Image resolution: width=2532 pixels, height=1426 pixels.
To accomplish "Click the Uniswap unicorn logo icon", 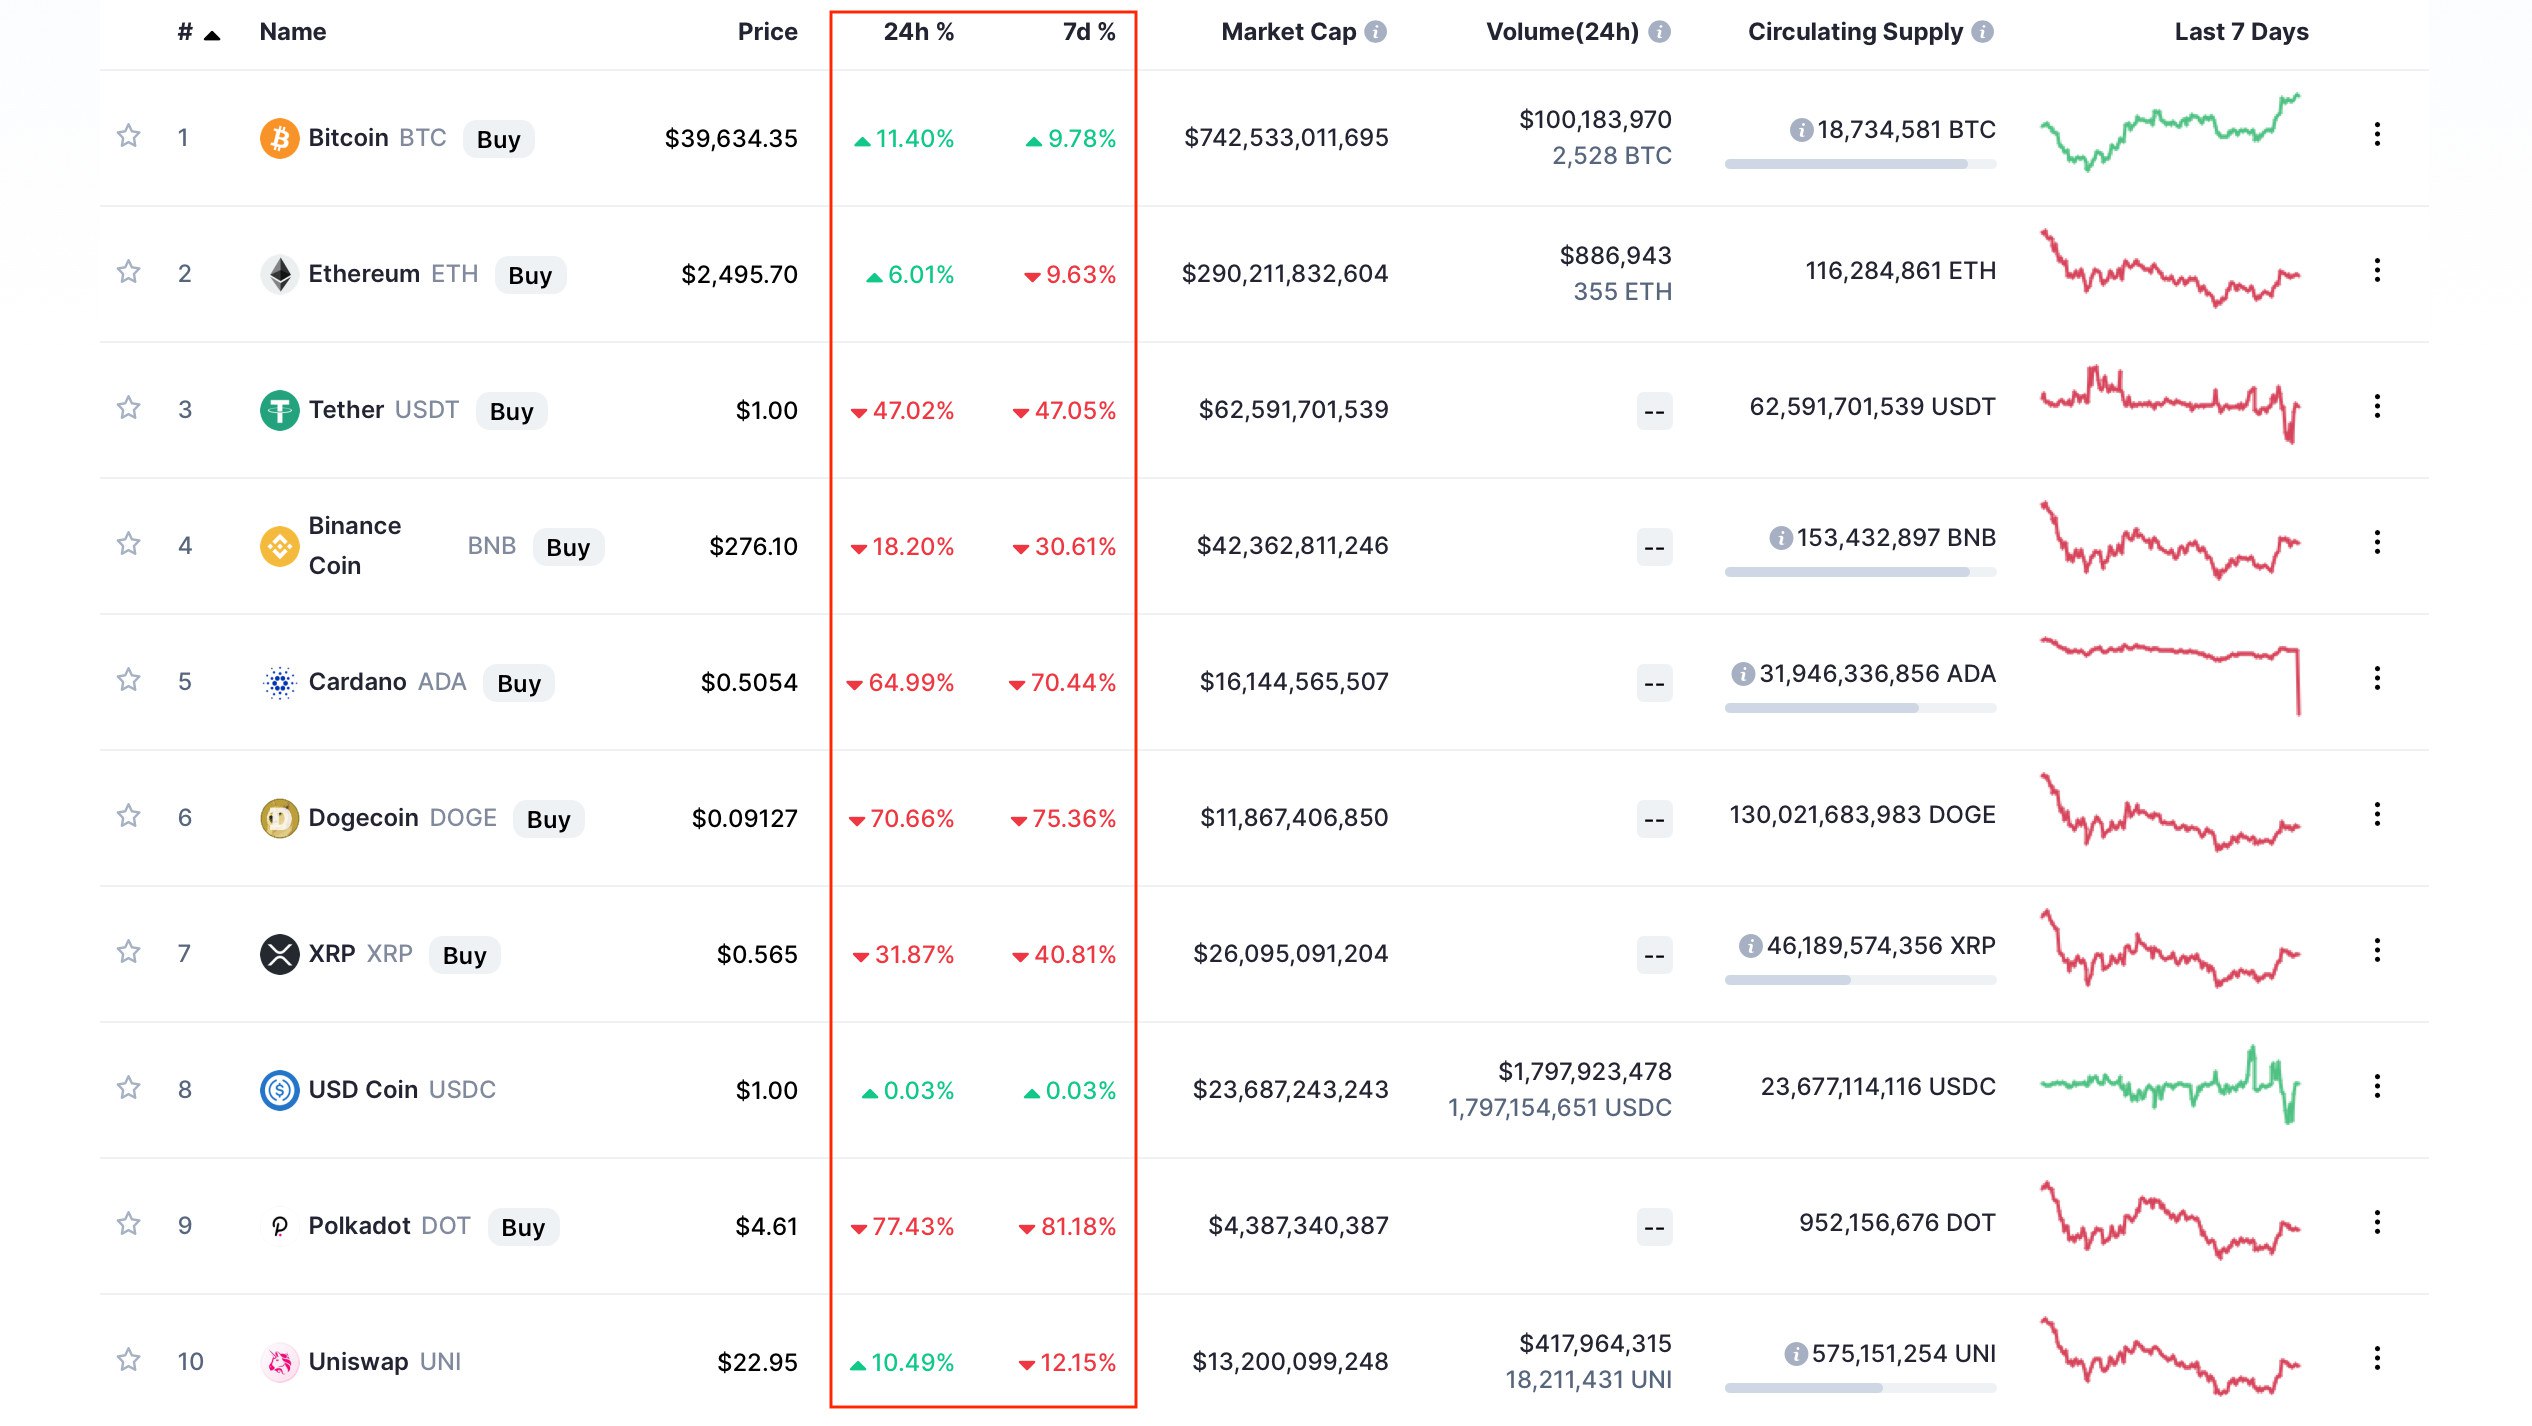I will 280,1362.
